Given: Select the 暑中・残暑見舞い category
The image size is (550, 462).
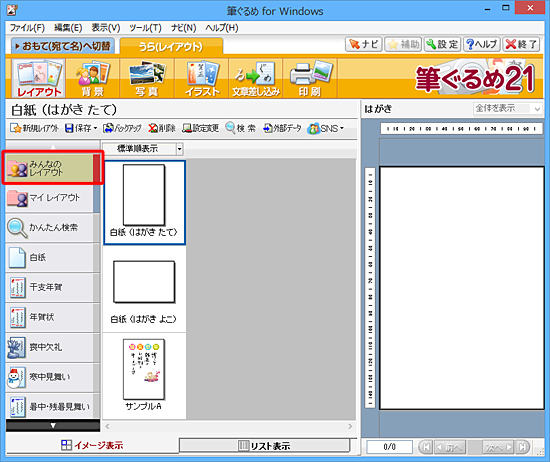Looking at the screenshot, I should click(x=53, y=406).
